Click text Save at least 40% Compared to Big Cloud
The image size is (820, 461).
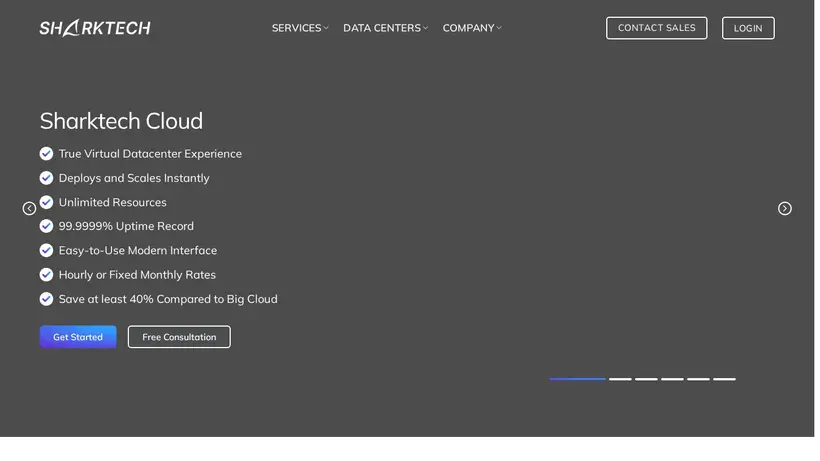pyautogui.click(x=168, y=299)
